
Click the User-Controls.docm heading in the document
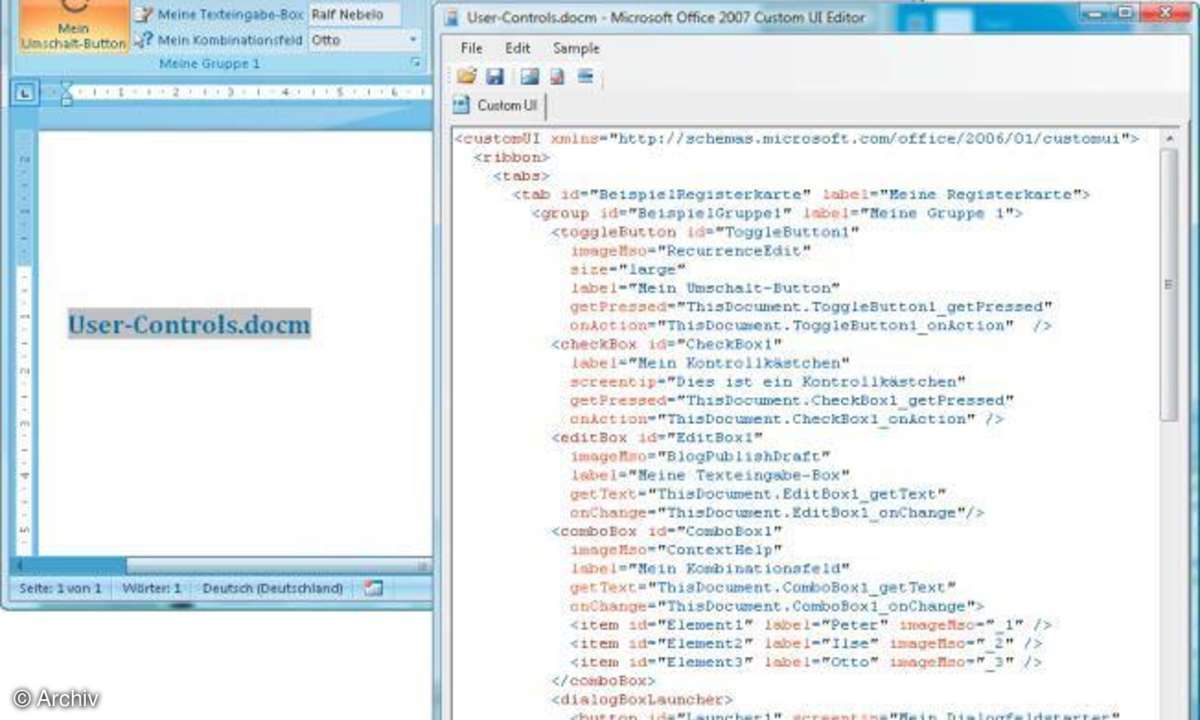(x=189, y=324)
